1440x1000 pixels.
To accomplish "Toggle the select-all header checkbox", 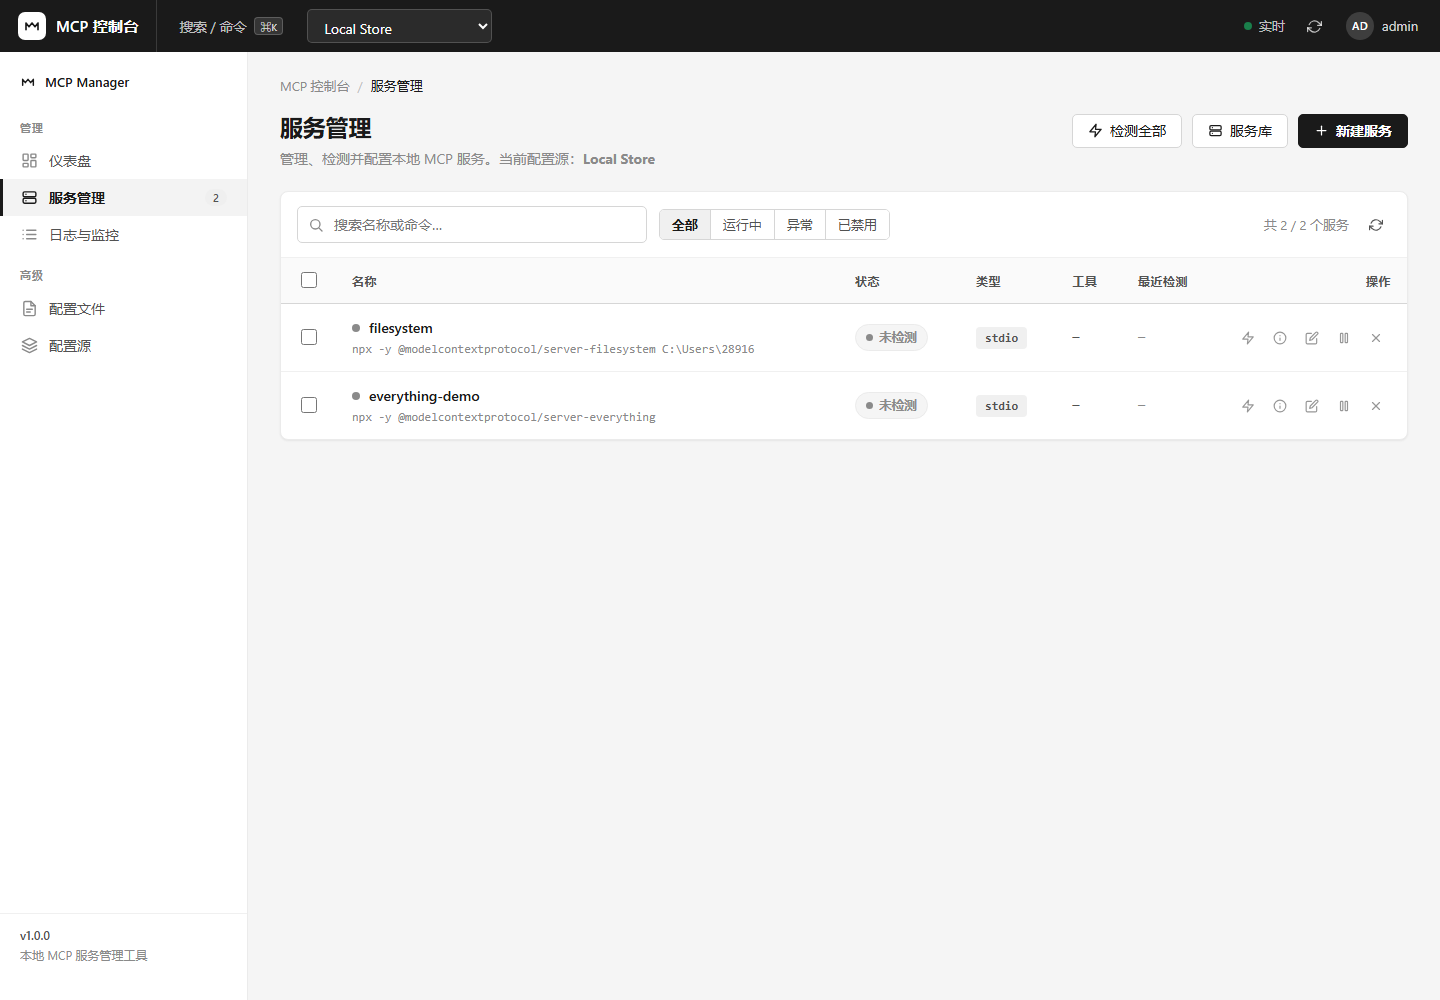I will click(x=309, y=280).
